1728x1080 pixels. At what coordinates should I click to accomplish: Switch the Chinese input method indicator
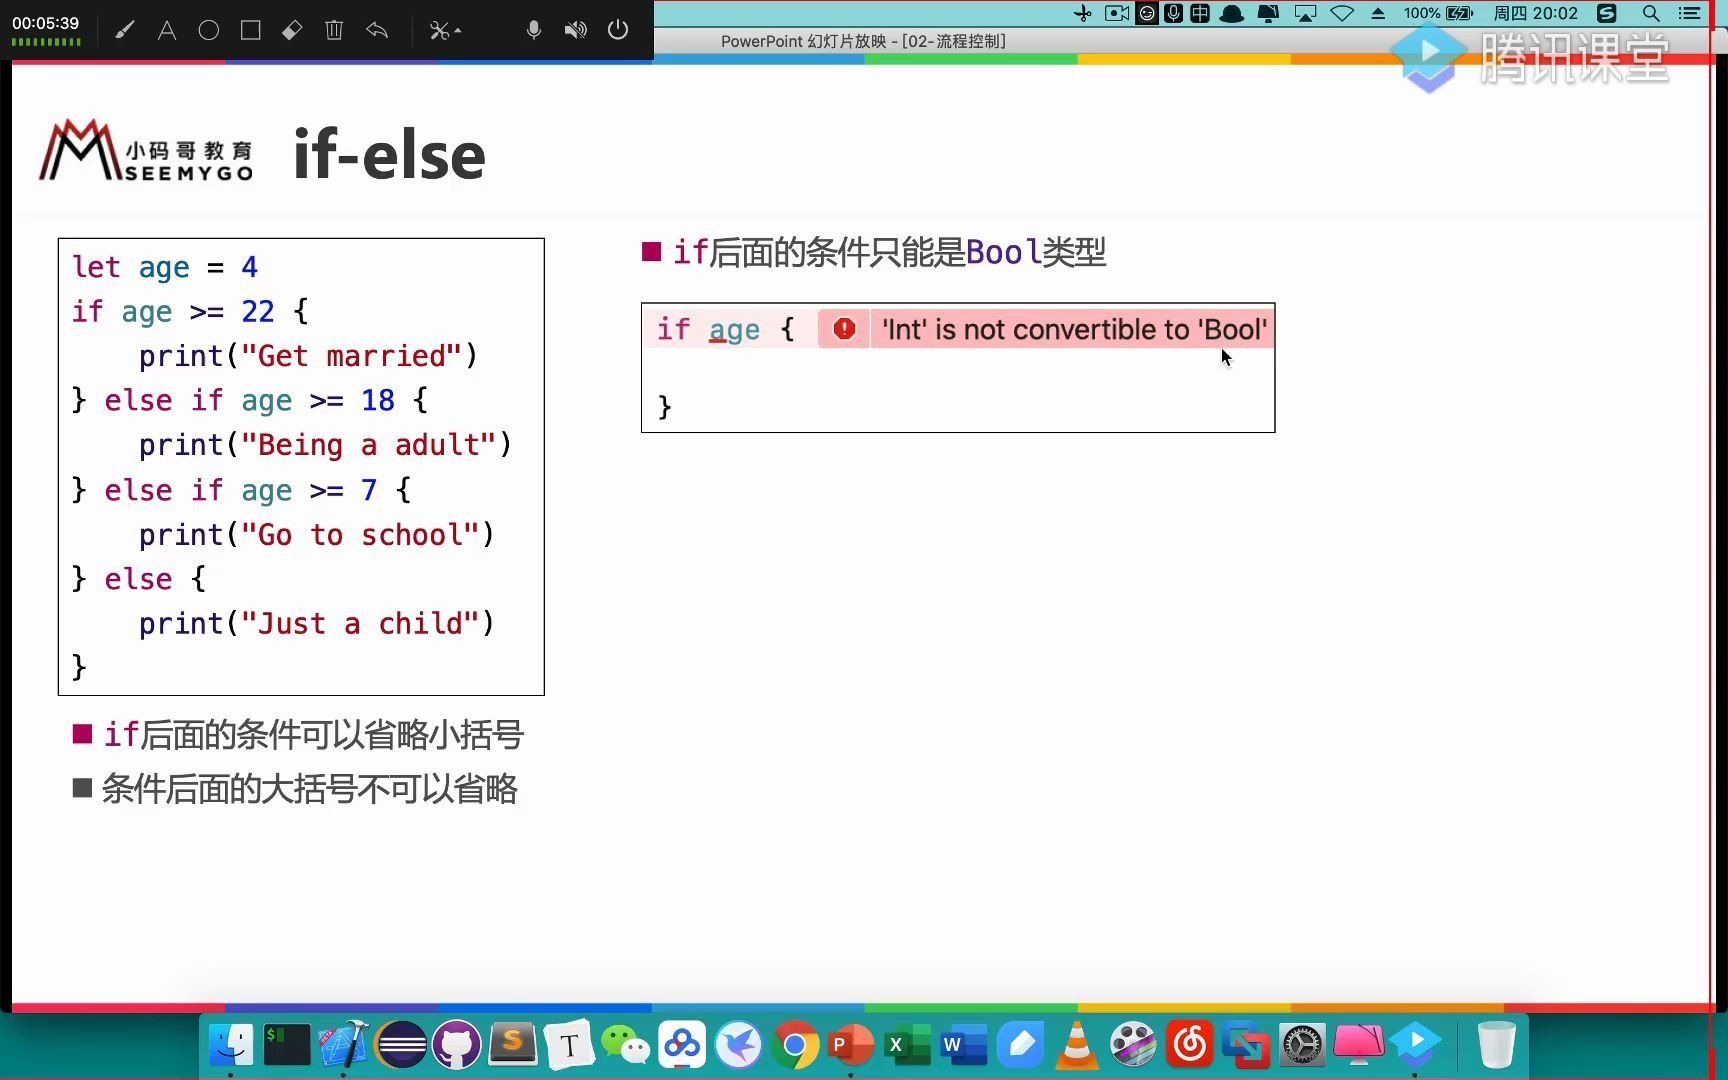click(x=1199, y=13)
